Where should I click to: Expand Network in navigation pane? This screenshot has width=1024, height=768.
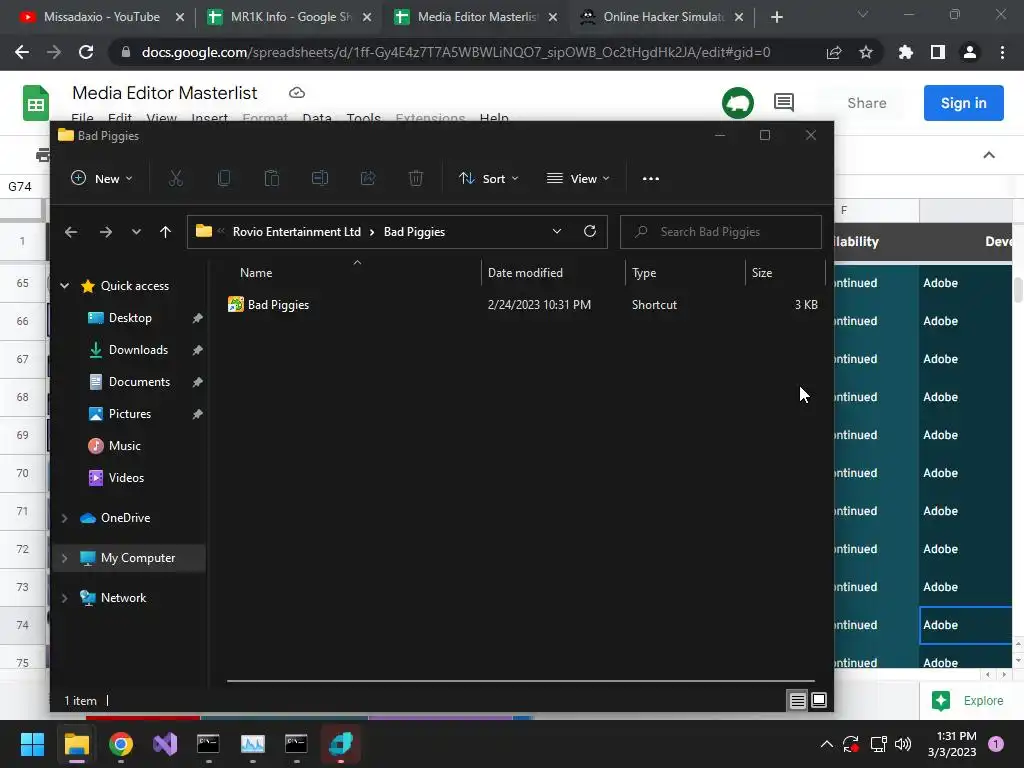pos(65,598)
